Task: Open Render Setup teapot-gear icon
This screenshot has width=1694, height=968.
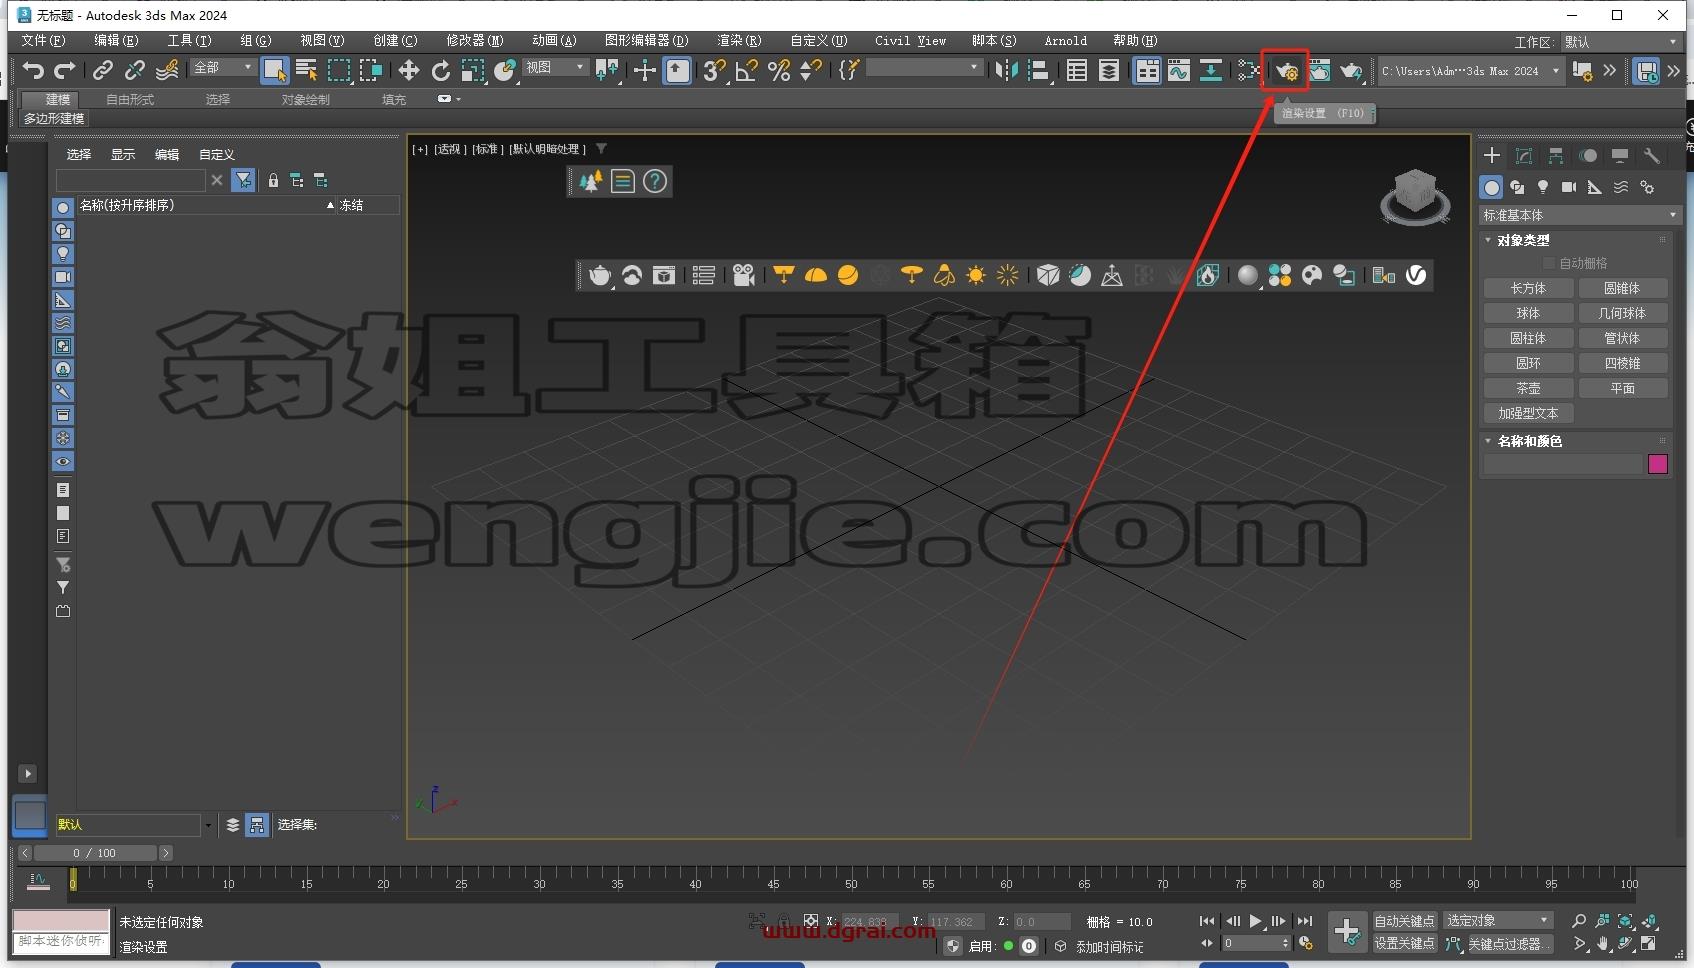Action: 1286,71
